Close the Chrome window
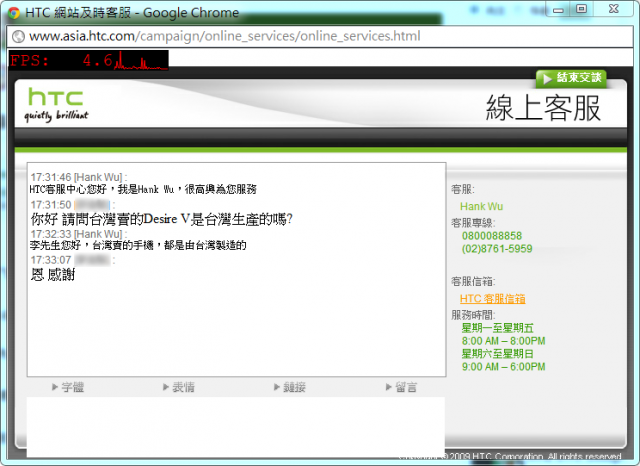640x466 pixels. pyautogui.click(x=614, y=9)
